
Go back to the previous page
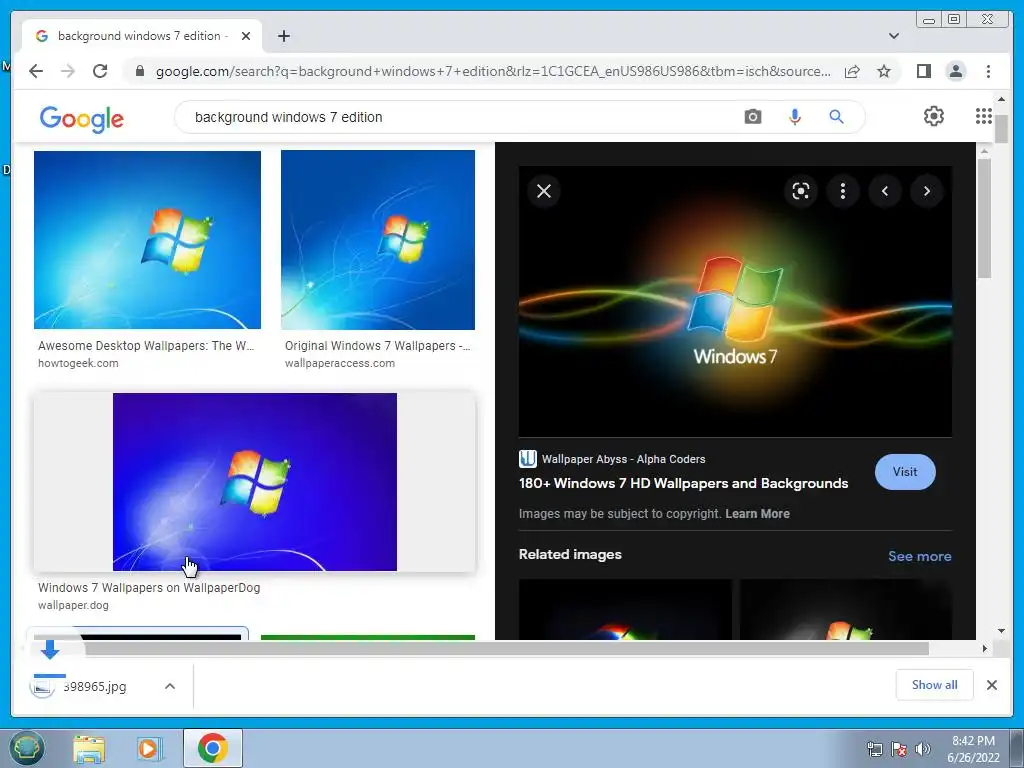click(36, 71)
